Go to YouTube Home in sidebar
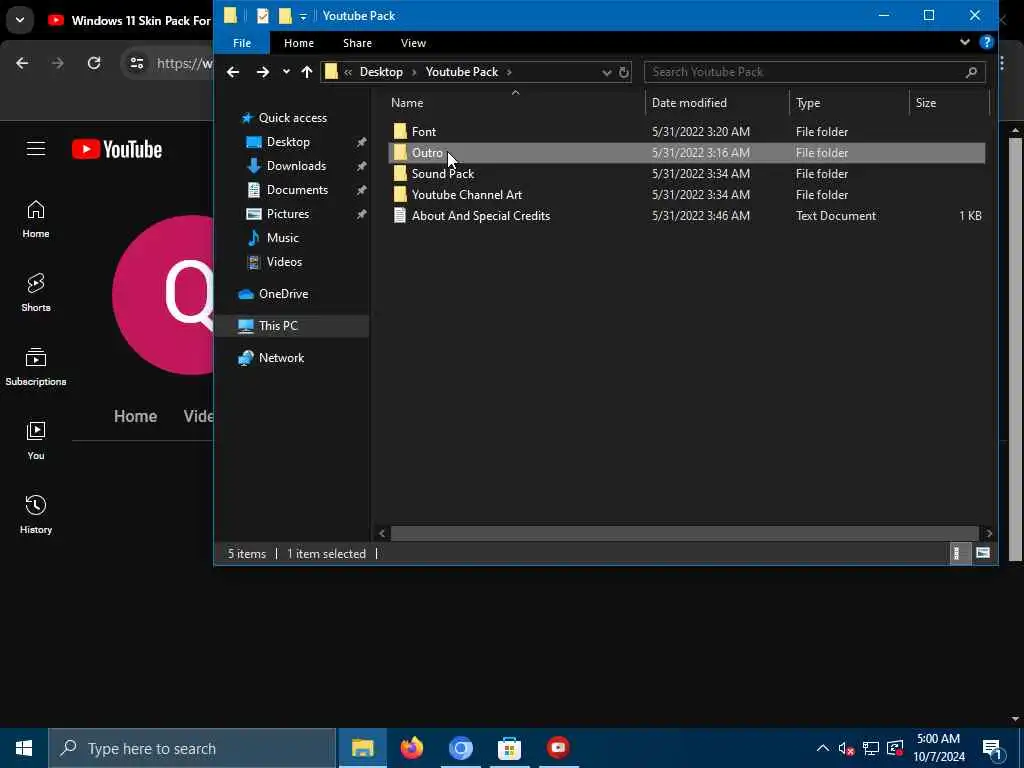The height and width of the screenshot is (768, 1024). click(x=36, y=219)
